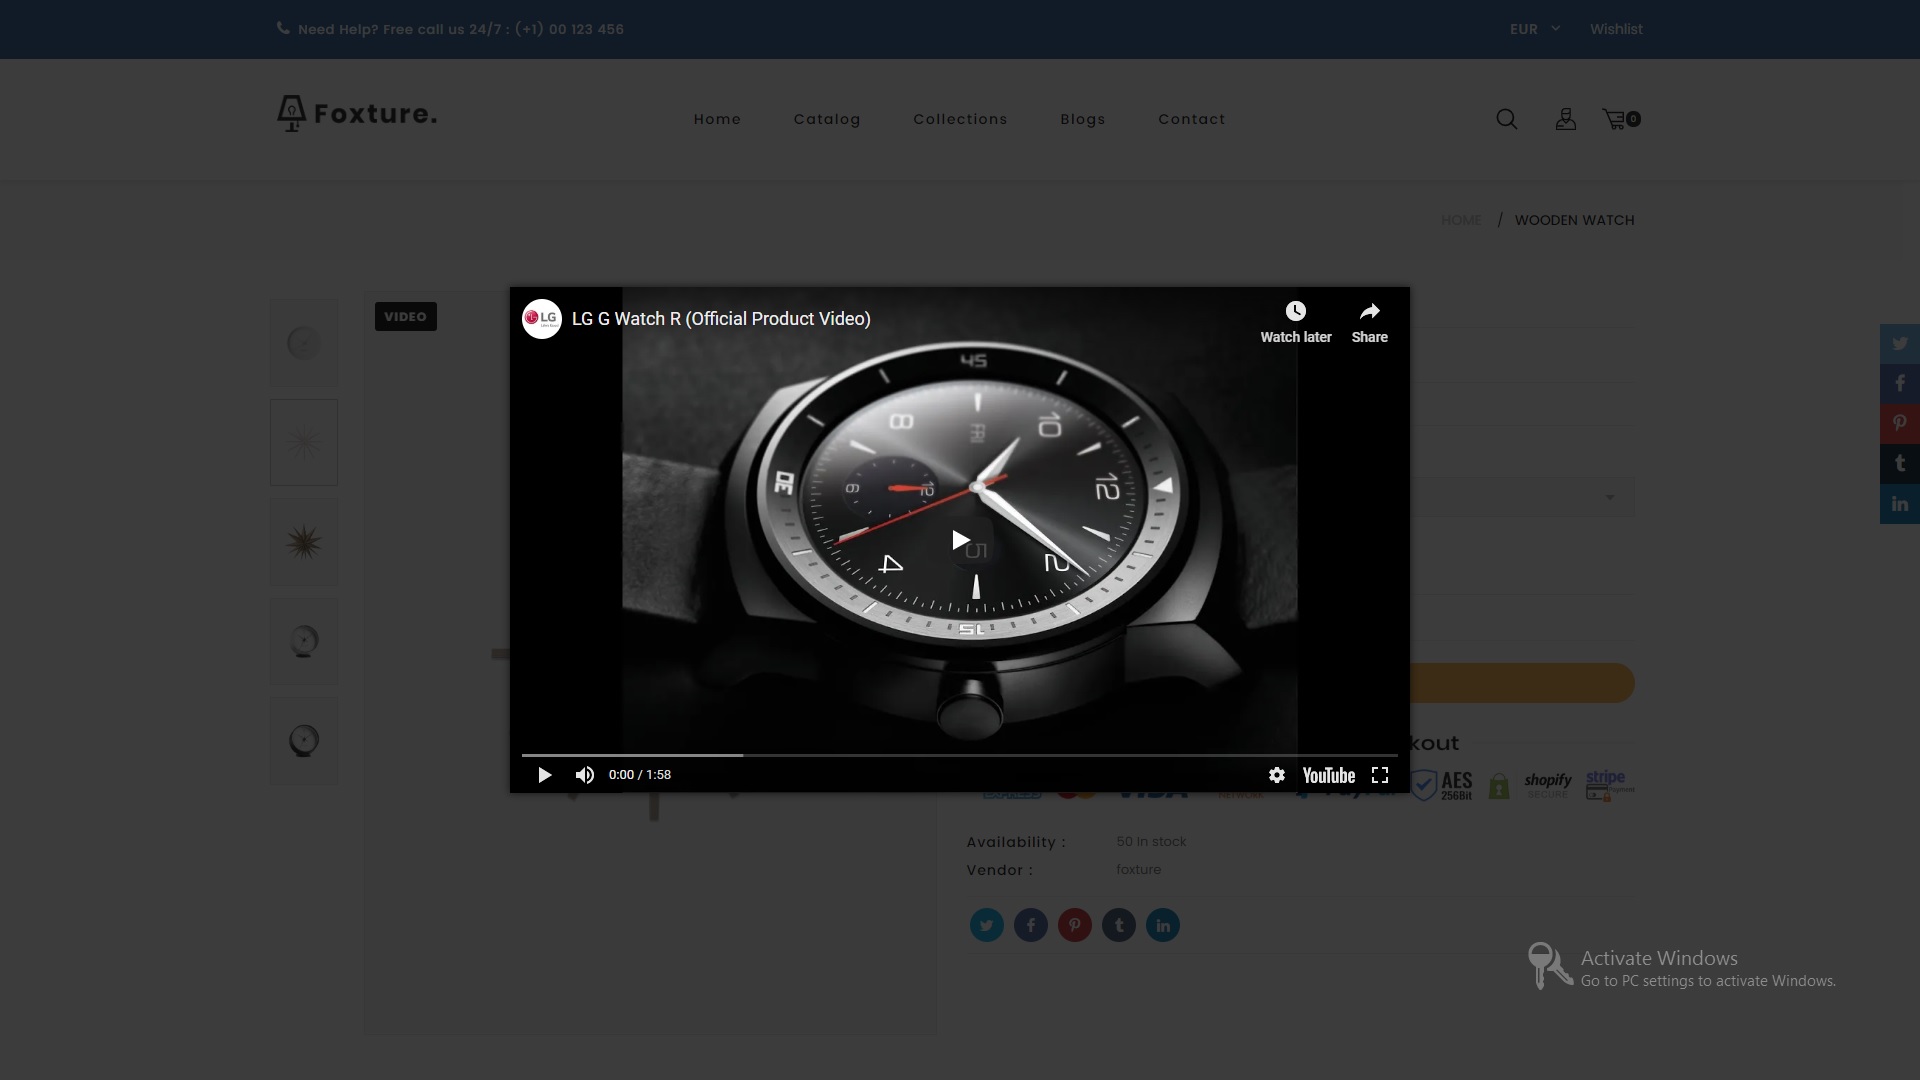Click the orange add to cart button

tap(1522, 683)
